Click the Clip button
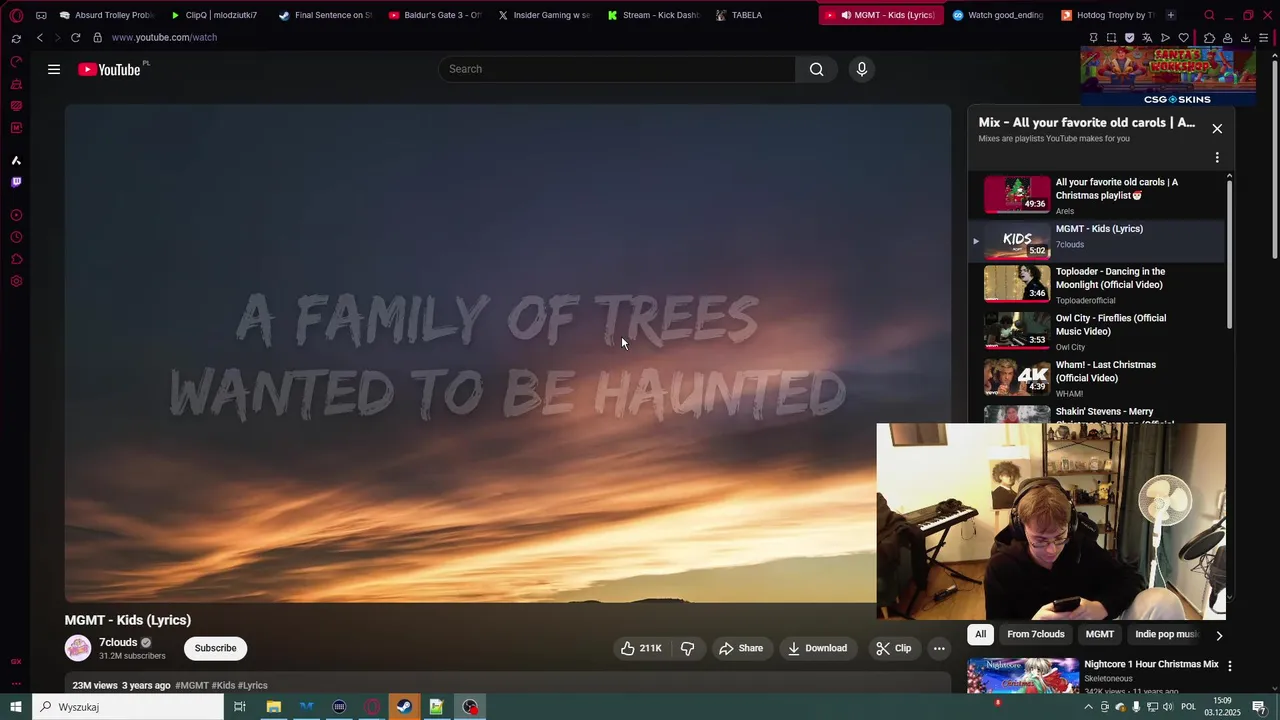 (x=894, y=648)
